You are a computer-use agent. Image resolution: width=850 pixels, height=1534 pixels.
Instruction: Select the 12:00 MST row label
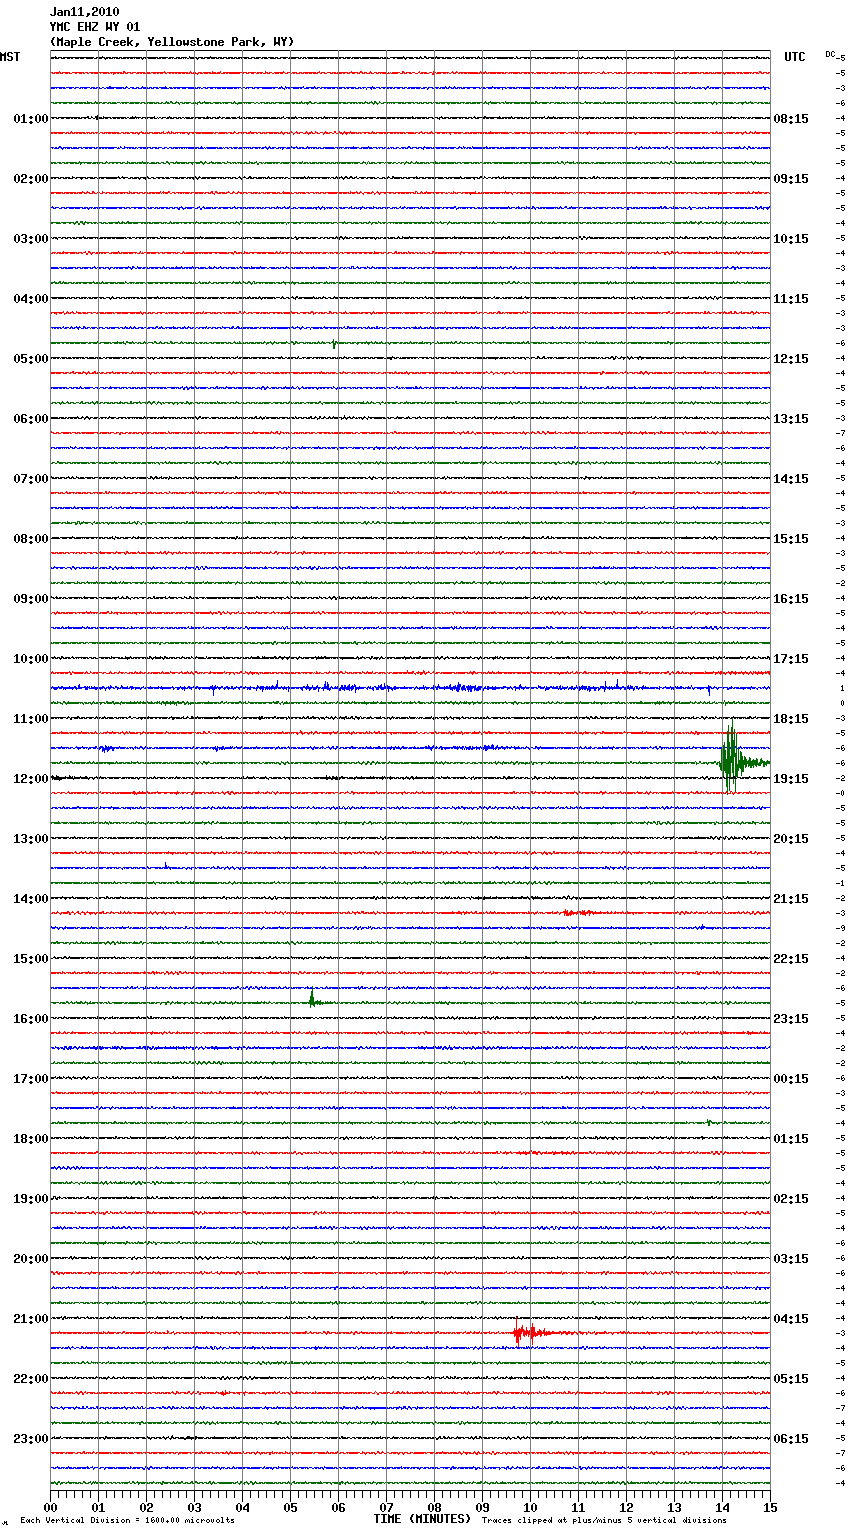[31, 779]
